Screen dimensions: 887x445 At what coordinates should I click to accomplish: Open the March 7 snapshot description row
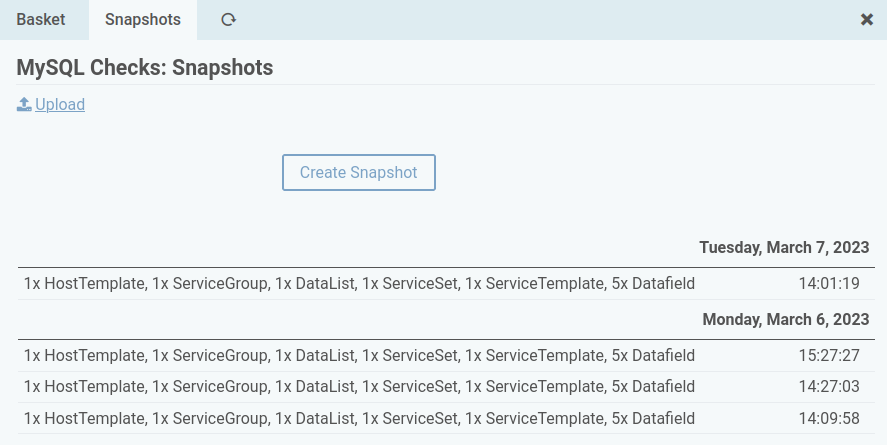[x=359, y=283]
